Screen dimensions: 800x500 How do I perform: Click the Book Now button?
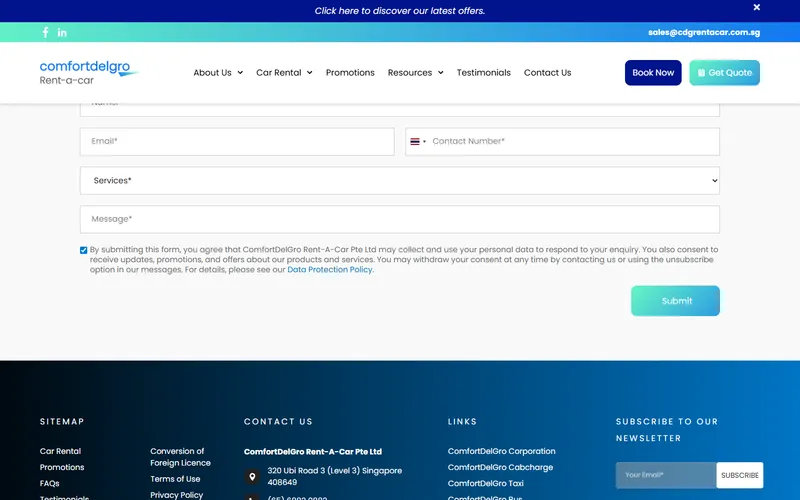(x=653, y=73)
